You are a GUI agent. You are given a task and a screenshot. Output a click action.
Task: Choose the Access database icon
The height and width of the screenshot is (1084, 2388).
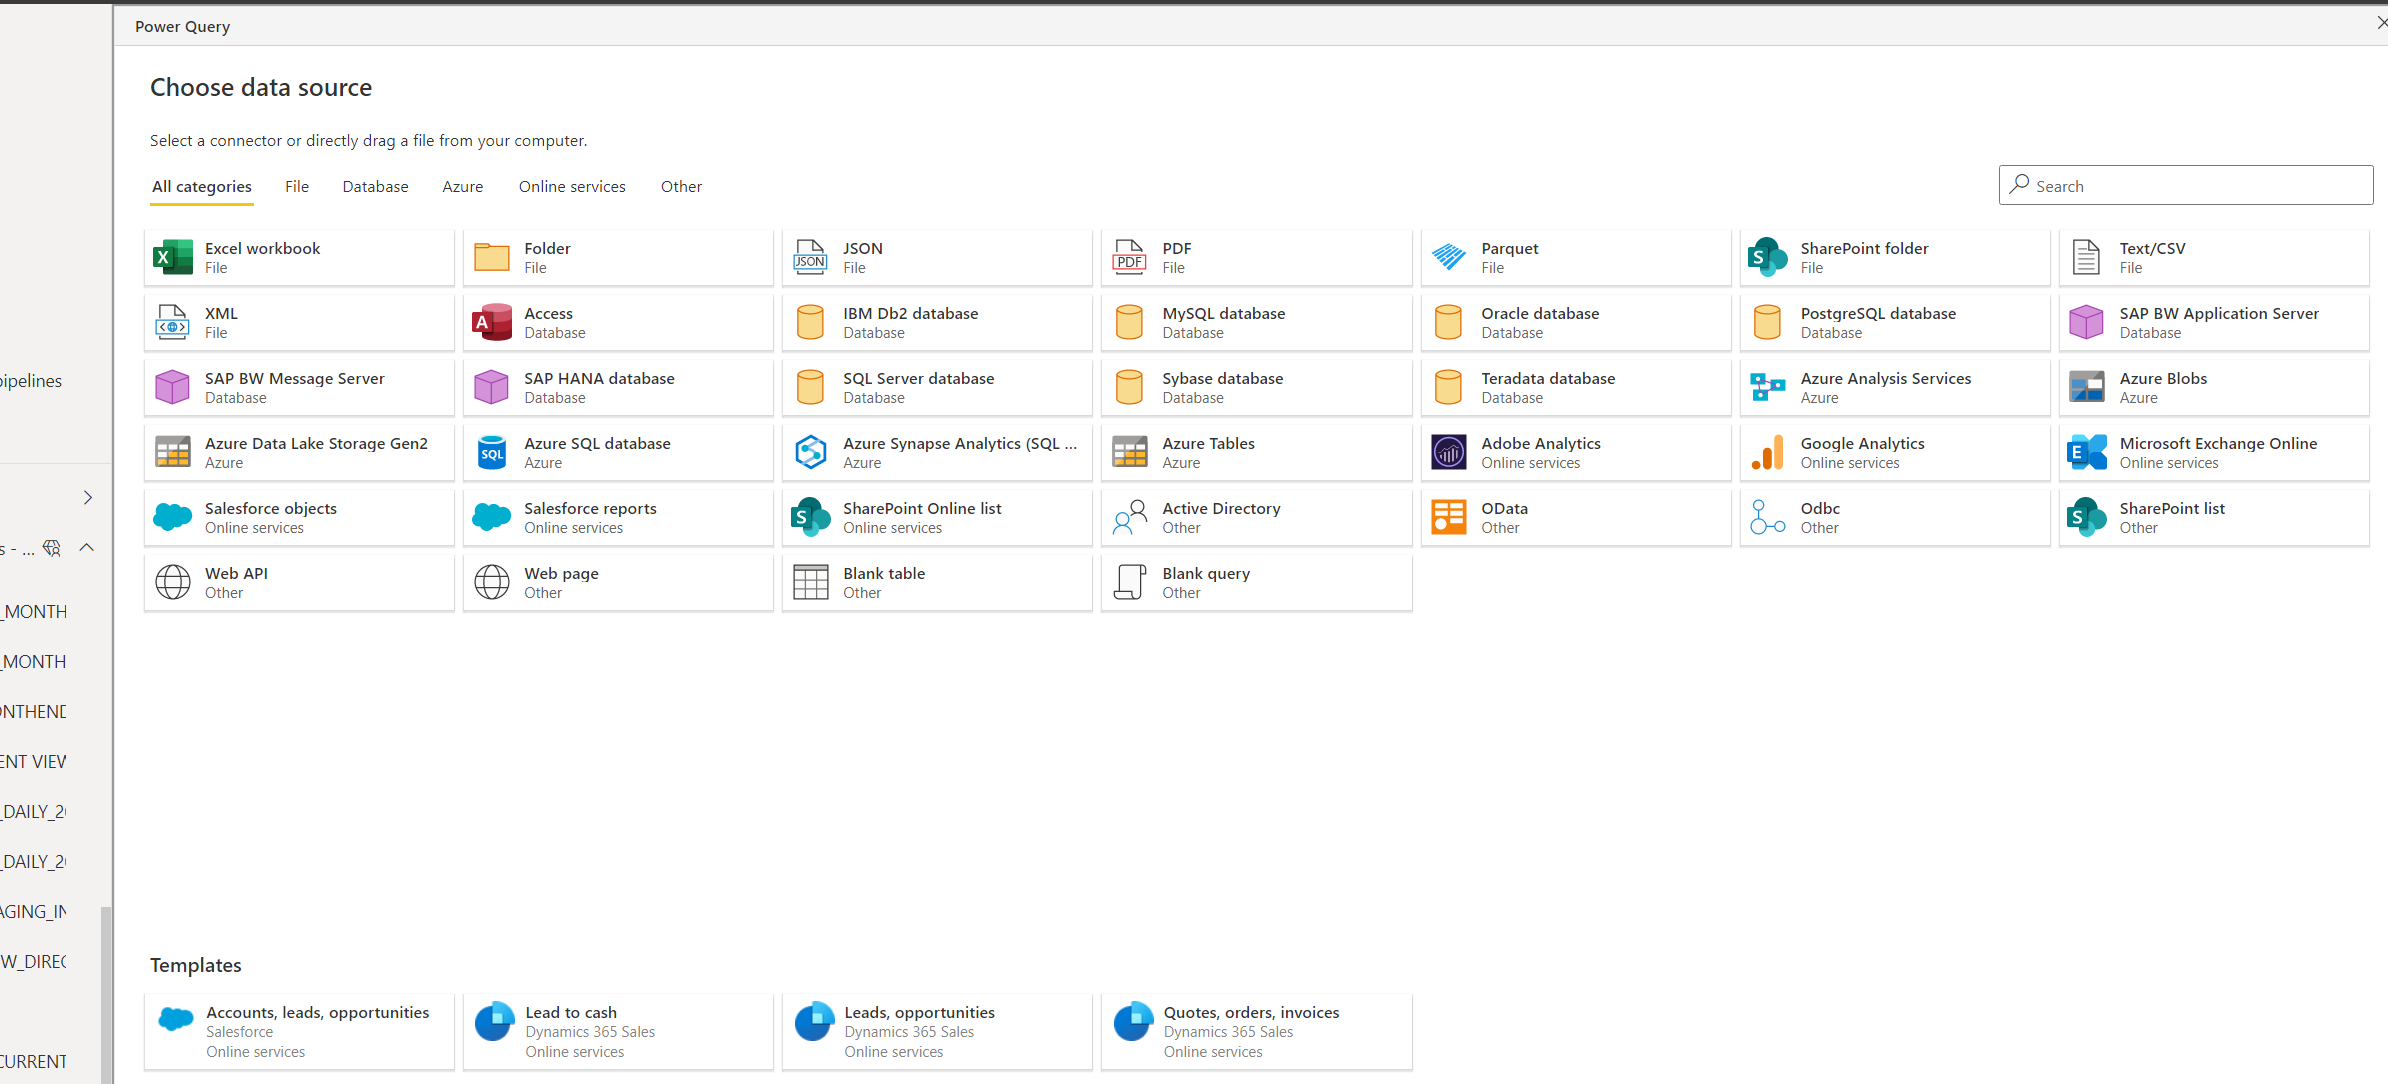492,323
